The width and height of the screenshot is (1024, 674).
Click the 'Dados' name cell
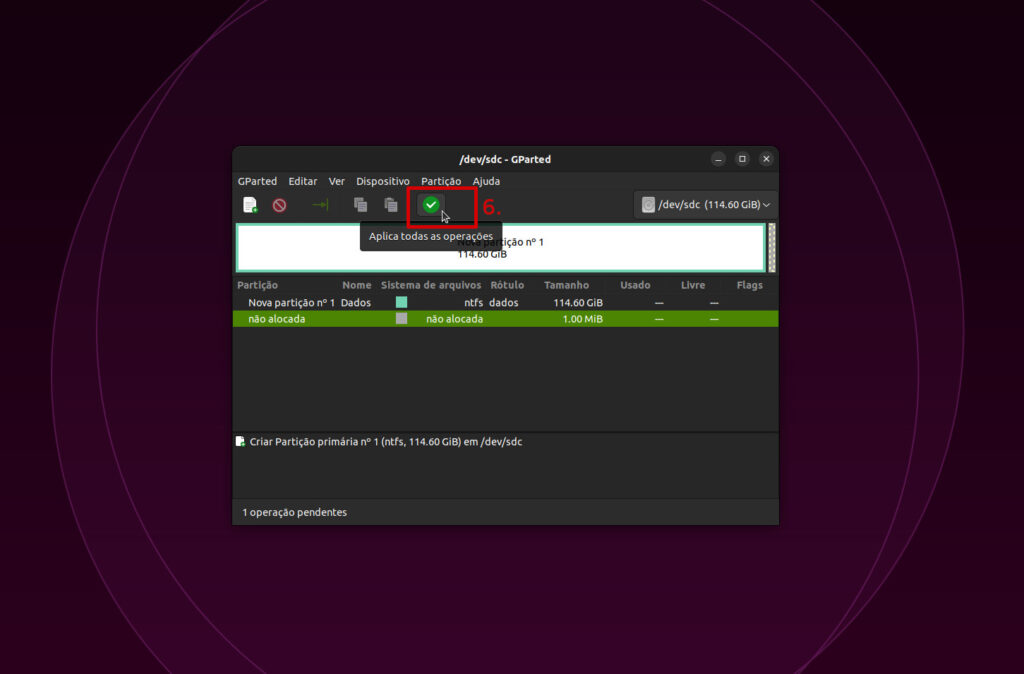(356, 302)
